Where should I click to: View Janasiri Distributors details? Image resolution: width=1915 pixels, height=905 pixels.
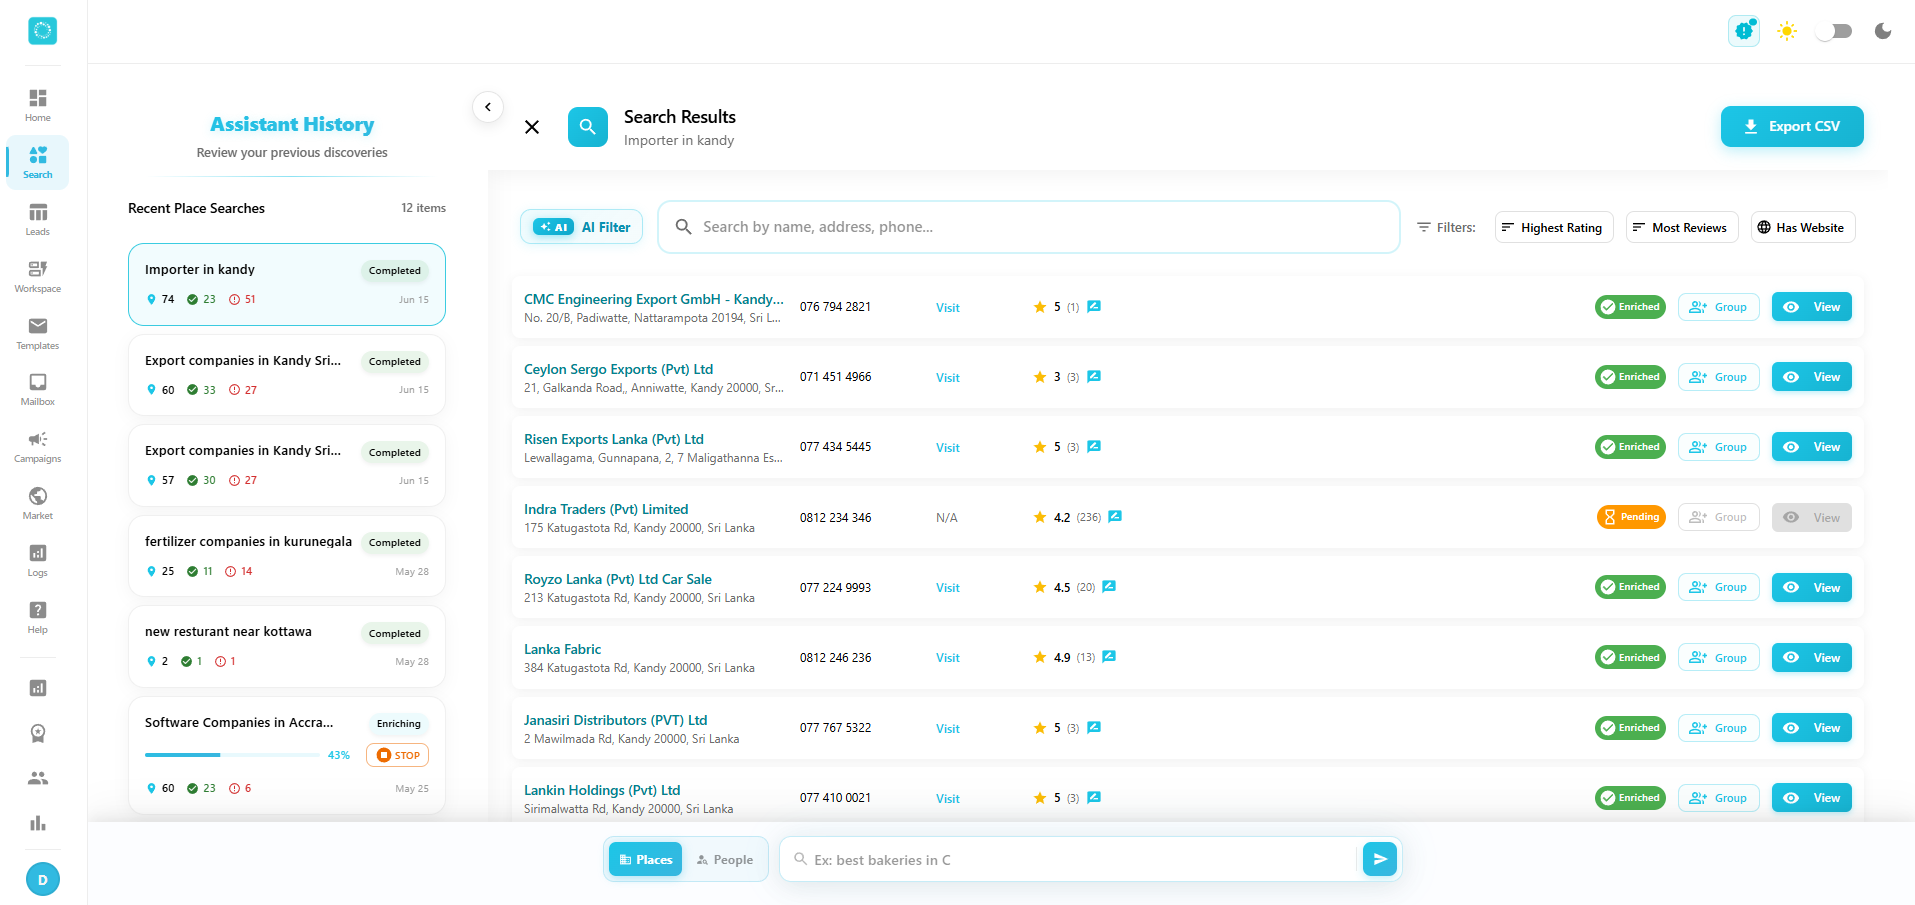tap(1811, 728)
